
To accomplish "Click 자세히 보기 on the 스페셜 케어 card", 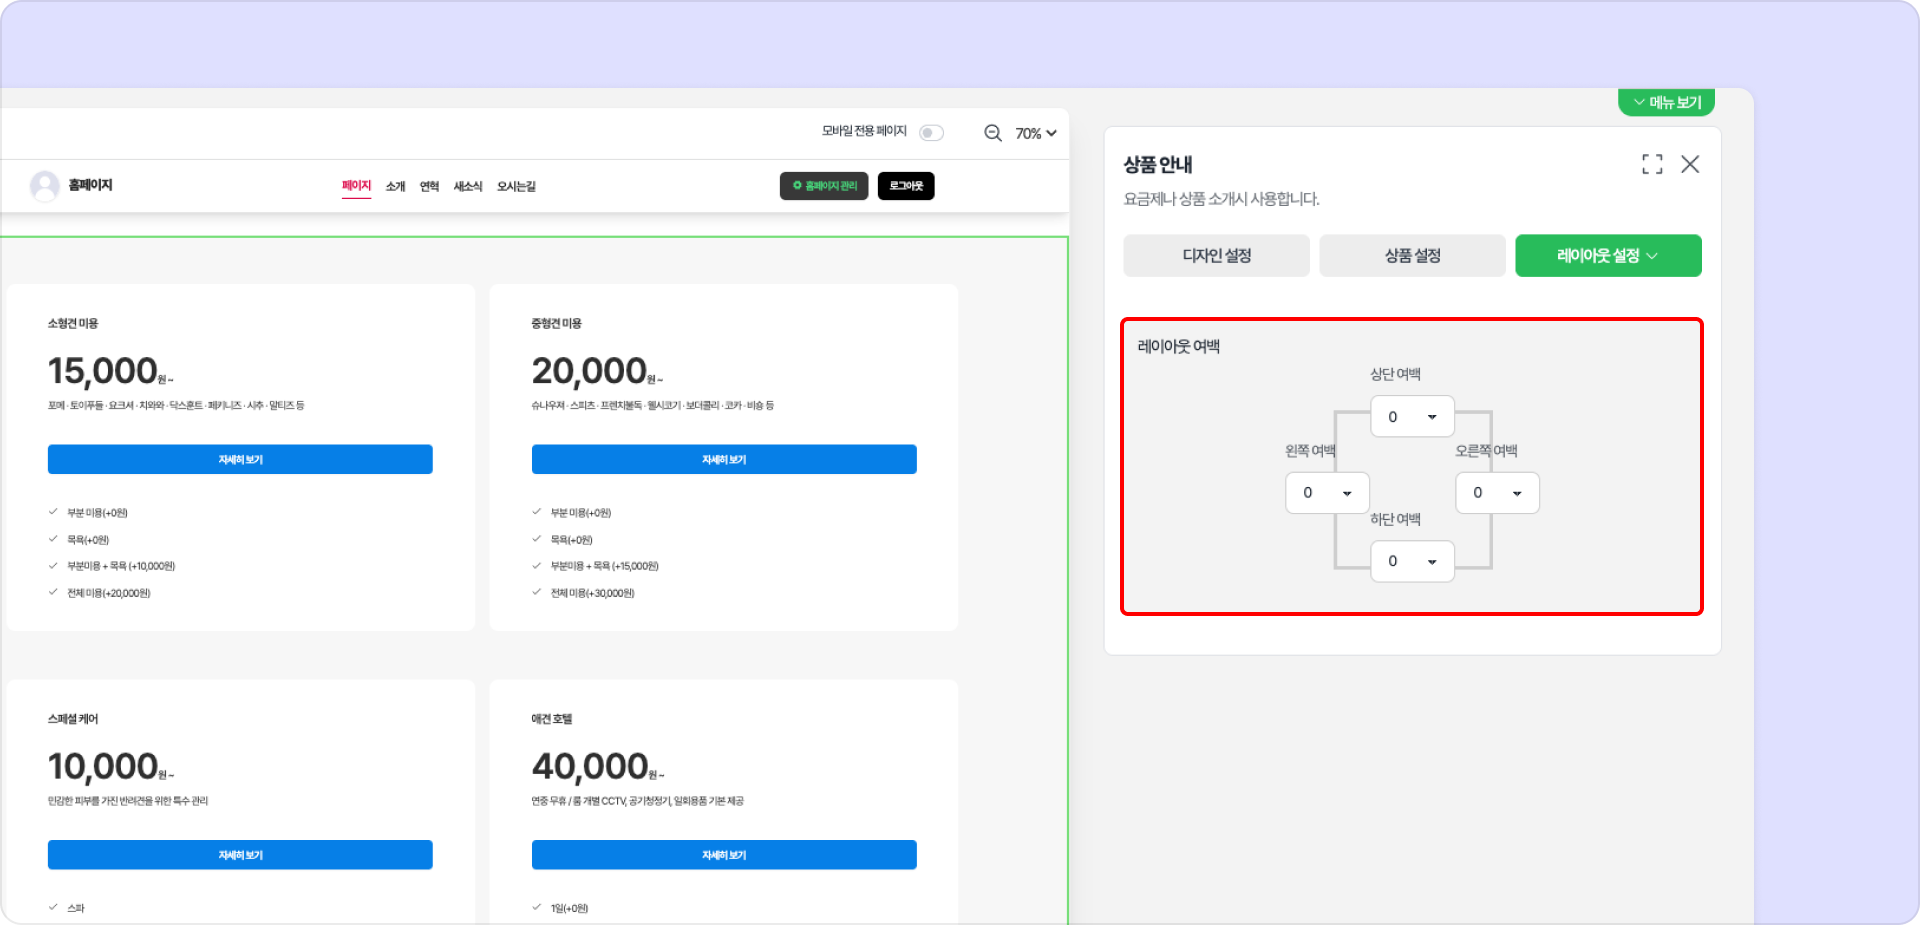I will pos(240,855).
